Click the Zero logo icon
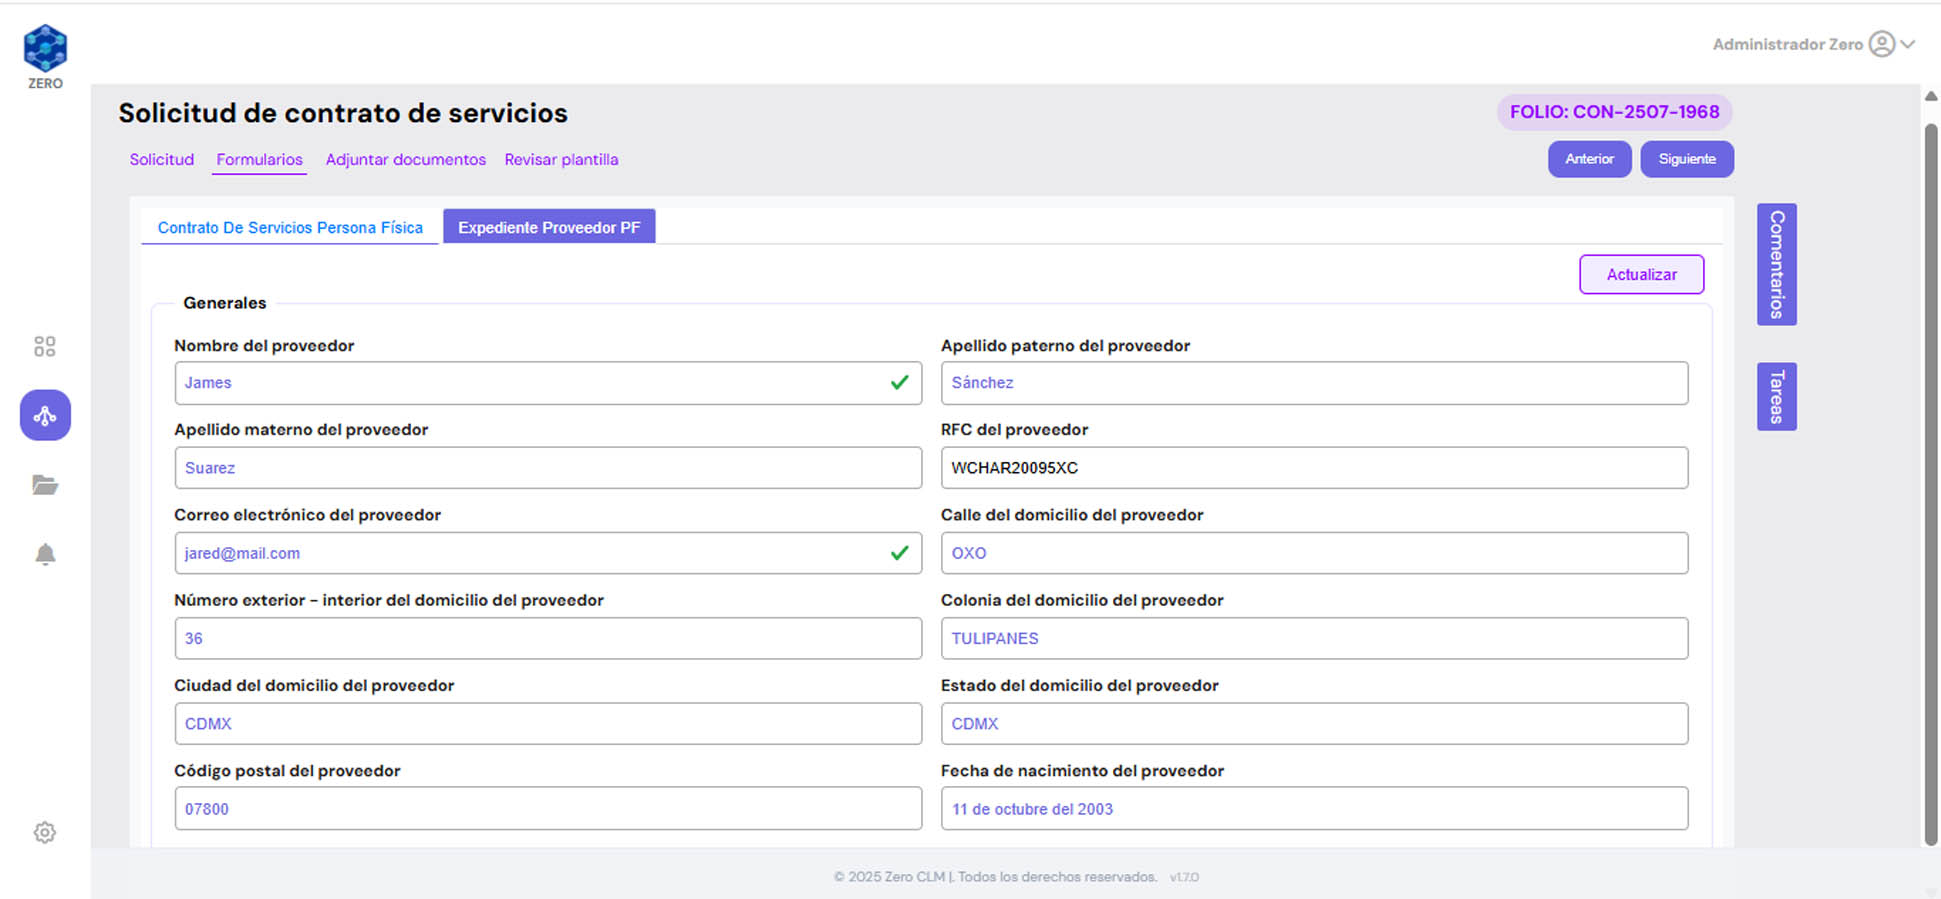This screenshot has width=1941, height=899. pyautogui.click(x=45, y=50)
